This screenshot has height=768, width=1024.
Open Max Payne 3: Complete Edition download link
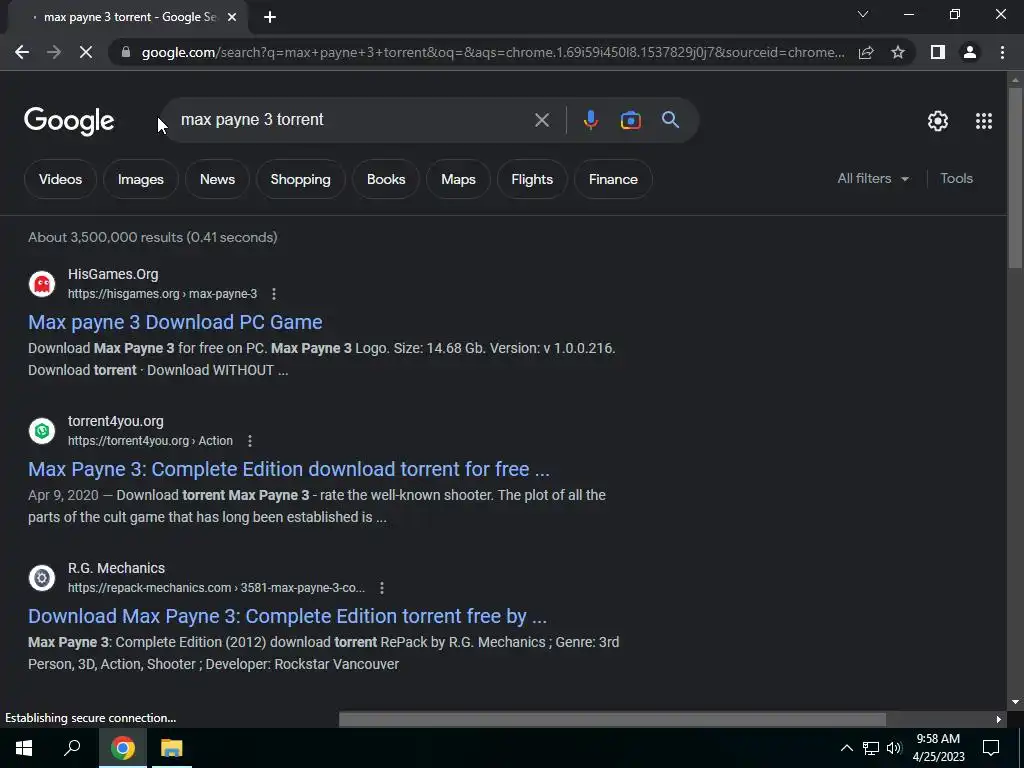click(289, 469)
